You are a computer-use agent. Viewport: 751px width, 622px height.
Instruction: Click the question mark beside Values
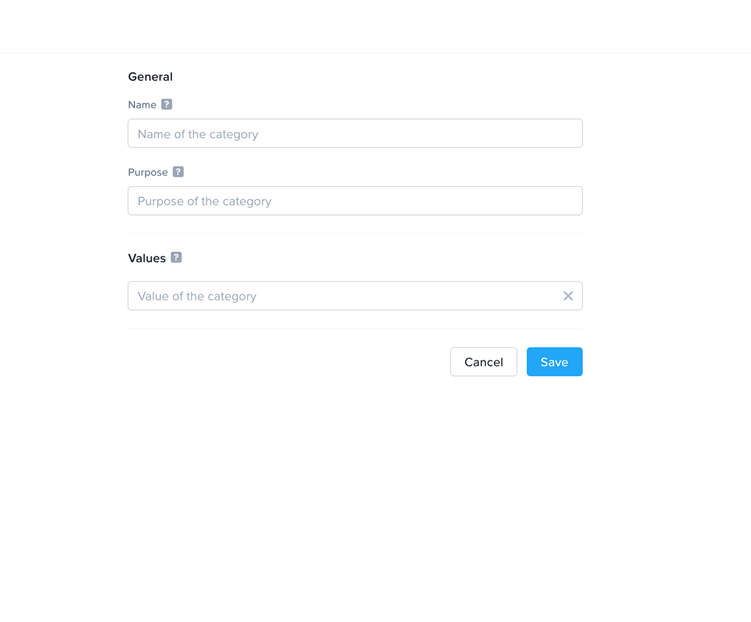[x=176, y=257]
